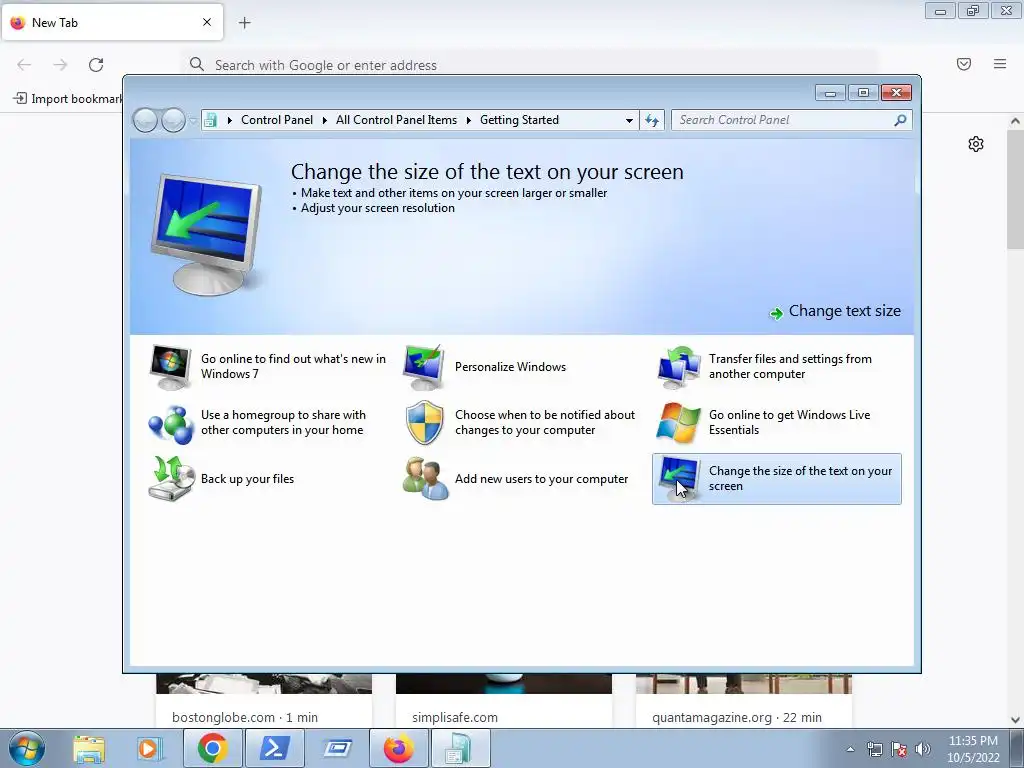The height and width of the screenshot is (768, 1024).
Task: Refresh the Control Panel address bar
Action: [x=652, y=120]
